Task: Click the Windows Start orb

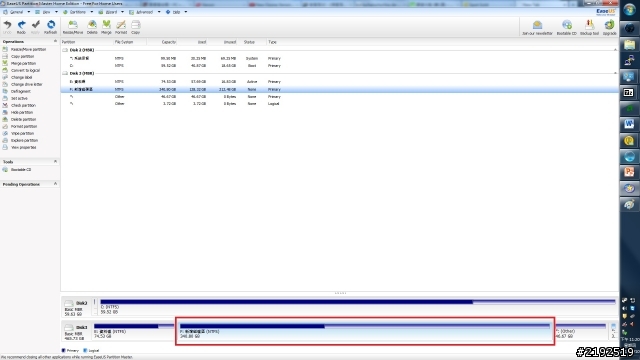Action: 629,10
